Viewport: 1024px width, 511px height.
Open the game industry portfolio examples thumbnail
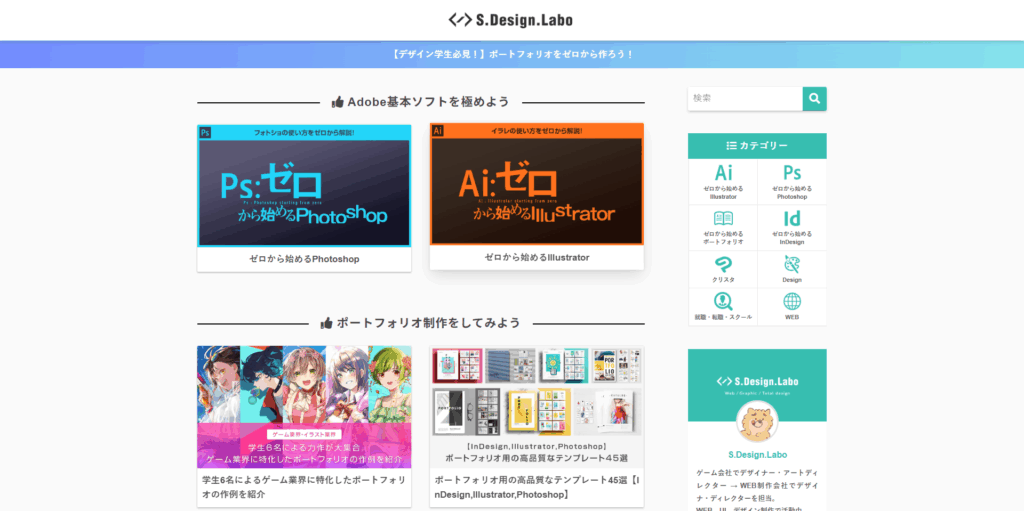tap(304, 407)
